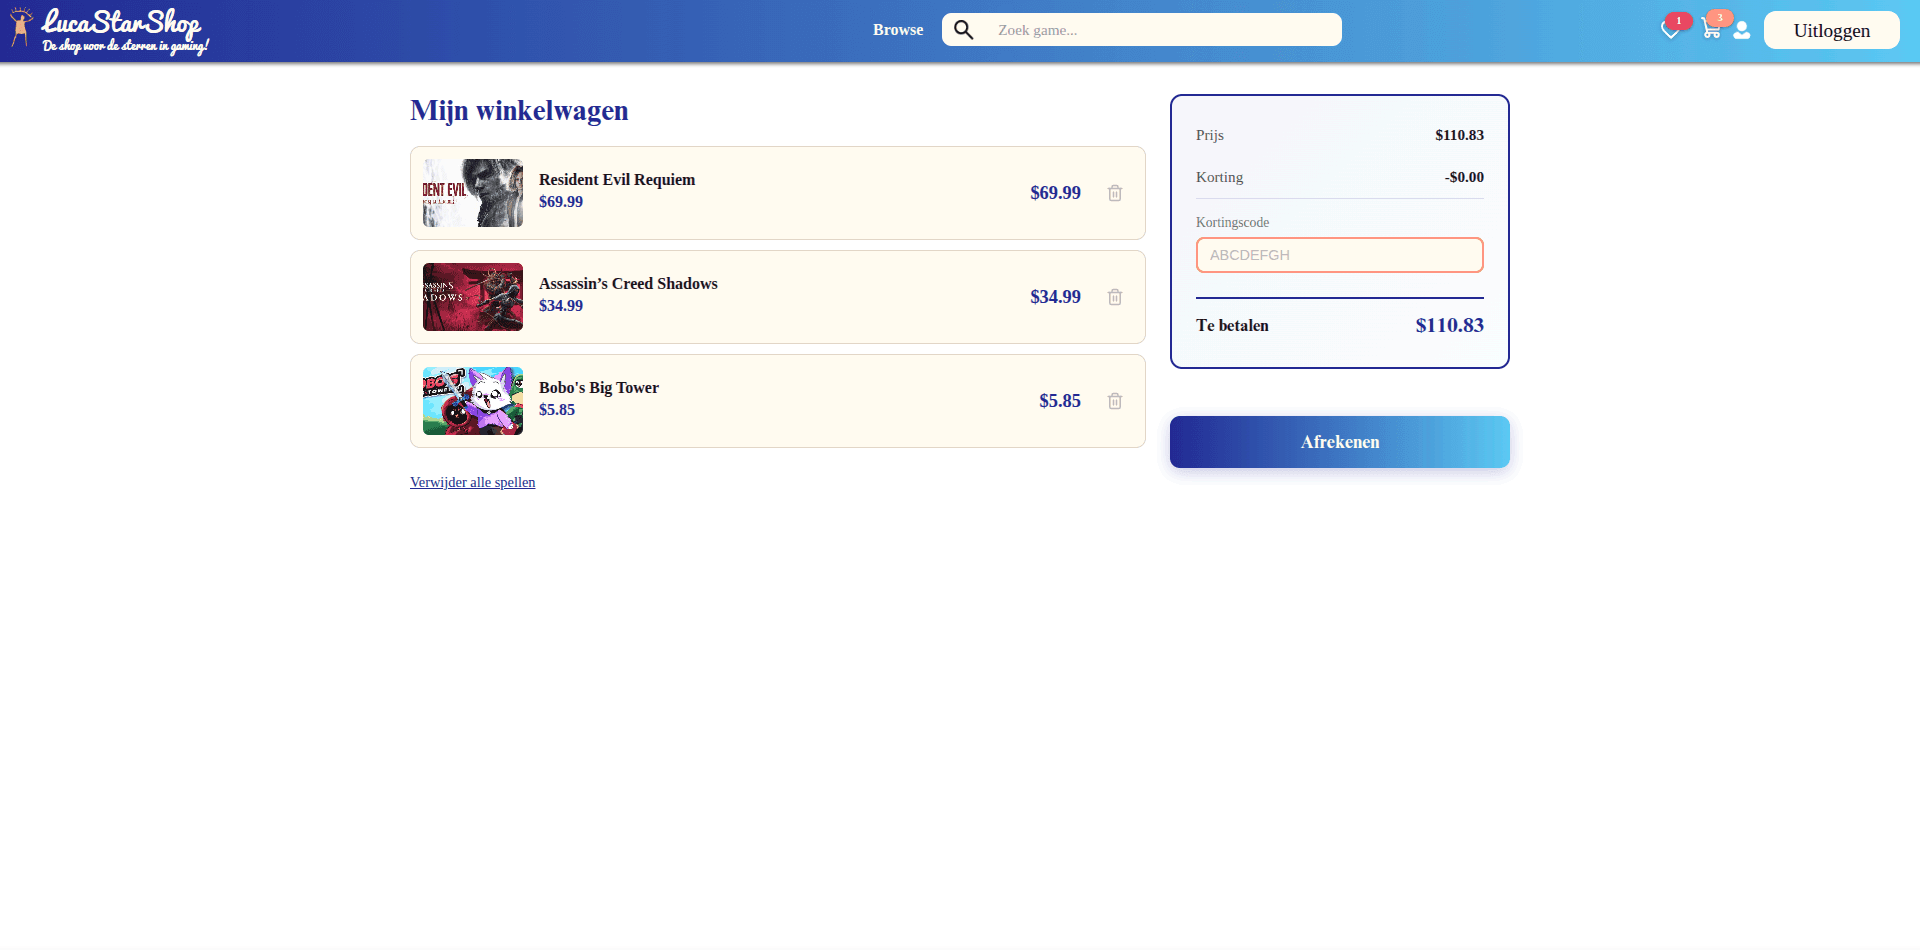Image resolution: width=1920 pixels, height=950 pixels.
Task: Select the Bobo's Big Tower title
Action: click(598, 388)
